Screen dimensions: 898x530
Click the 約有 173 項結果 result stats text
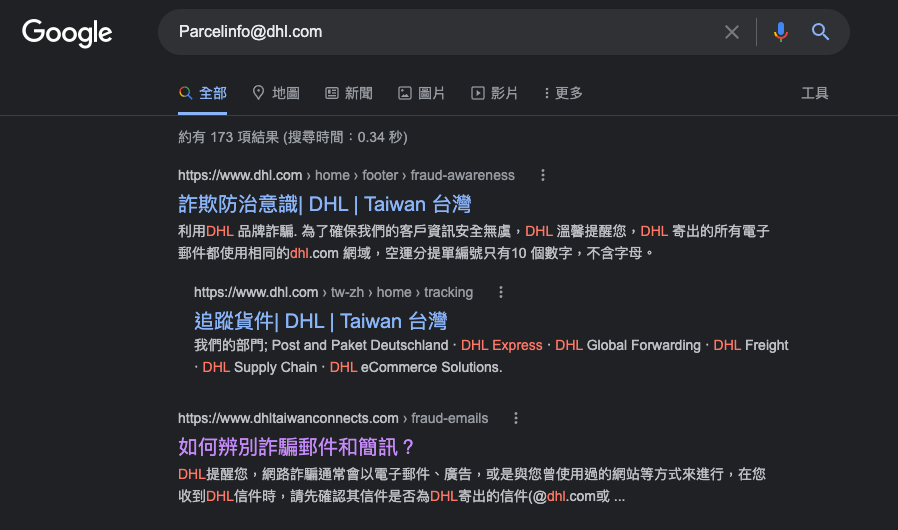pyautogui.click(x=293, y=137)
